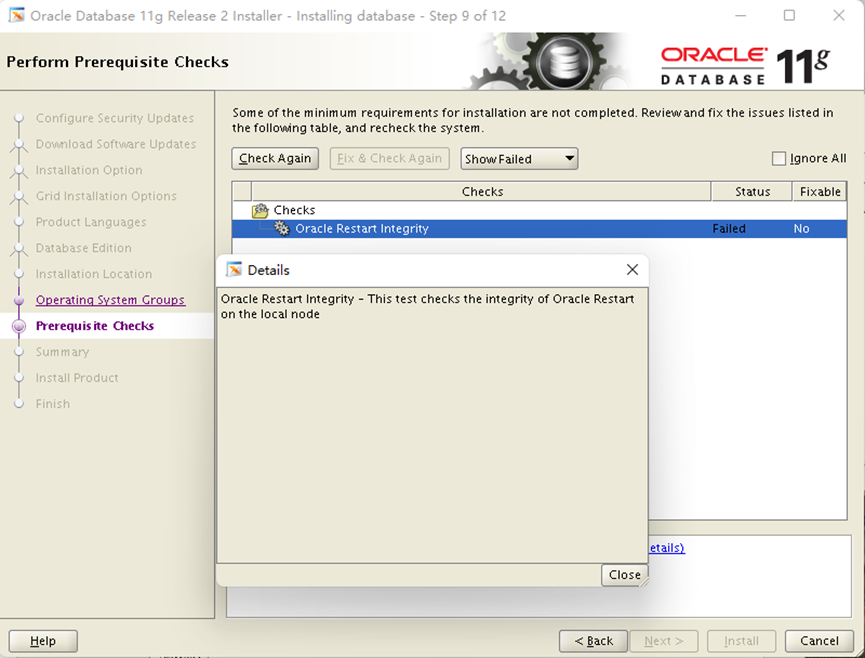Click the Status column header

[x=752, y=191]
